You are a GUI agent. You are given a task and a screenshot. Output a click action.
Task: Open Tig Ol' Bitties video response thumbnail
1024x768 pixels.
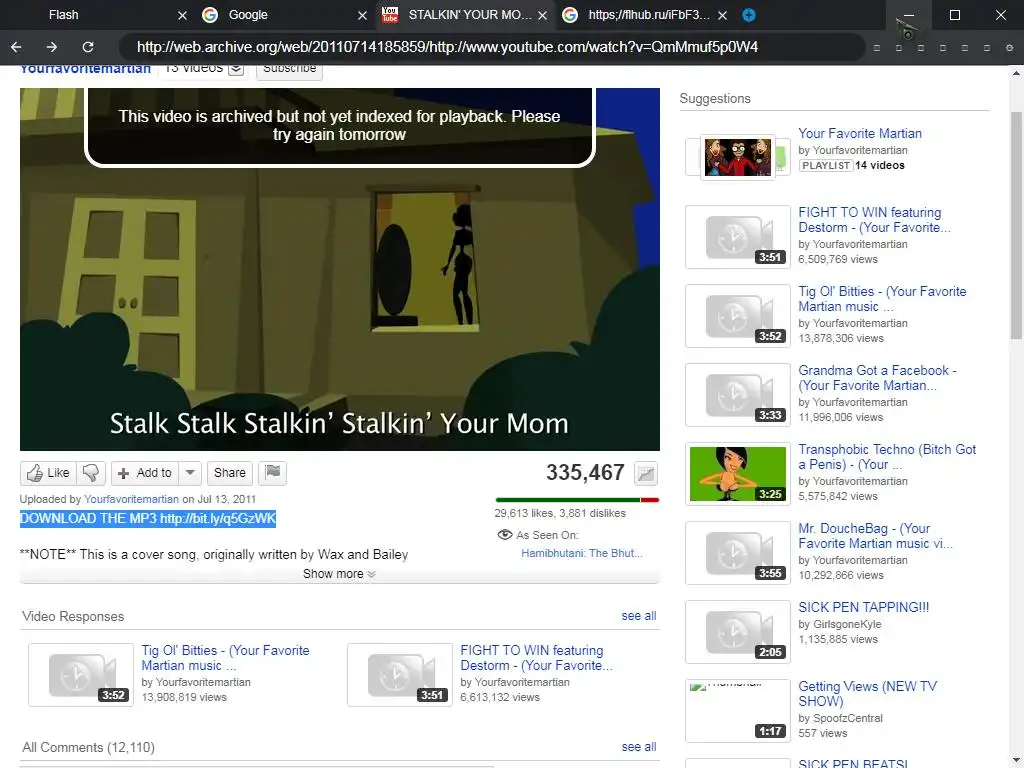coord(81,675)
